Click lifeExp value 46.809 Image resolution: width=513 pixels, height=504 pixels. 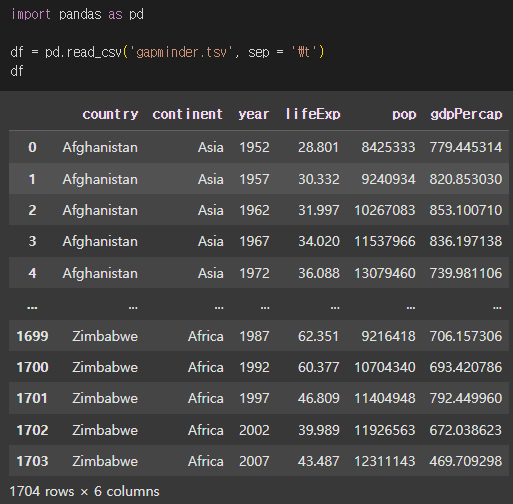319,398
